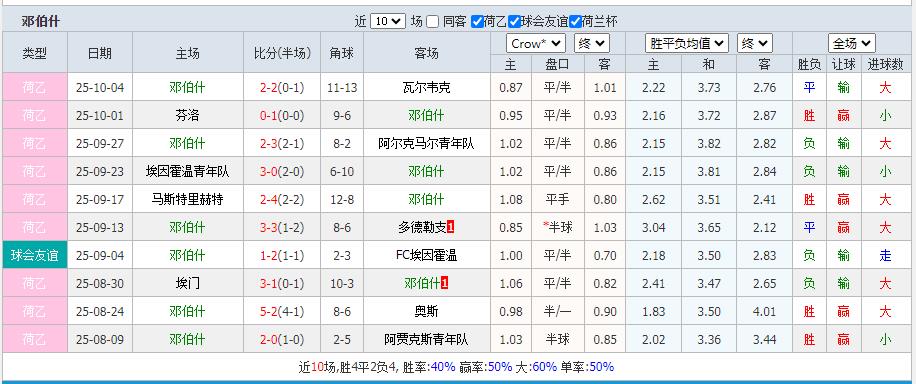The width and height of the screenshot is (916, 384).
Task: Toggle the 同客 checkbox
Action: (432, 22)
